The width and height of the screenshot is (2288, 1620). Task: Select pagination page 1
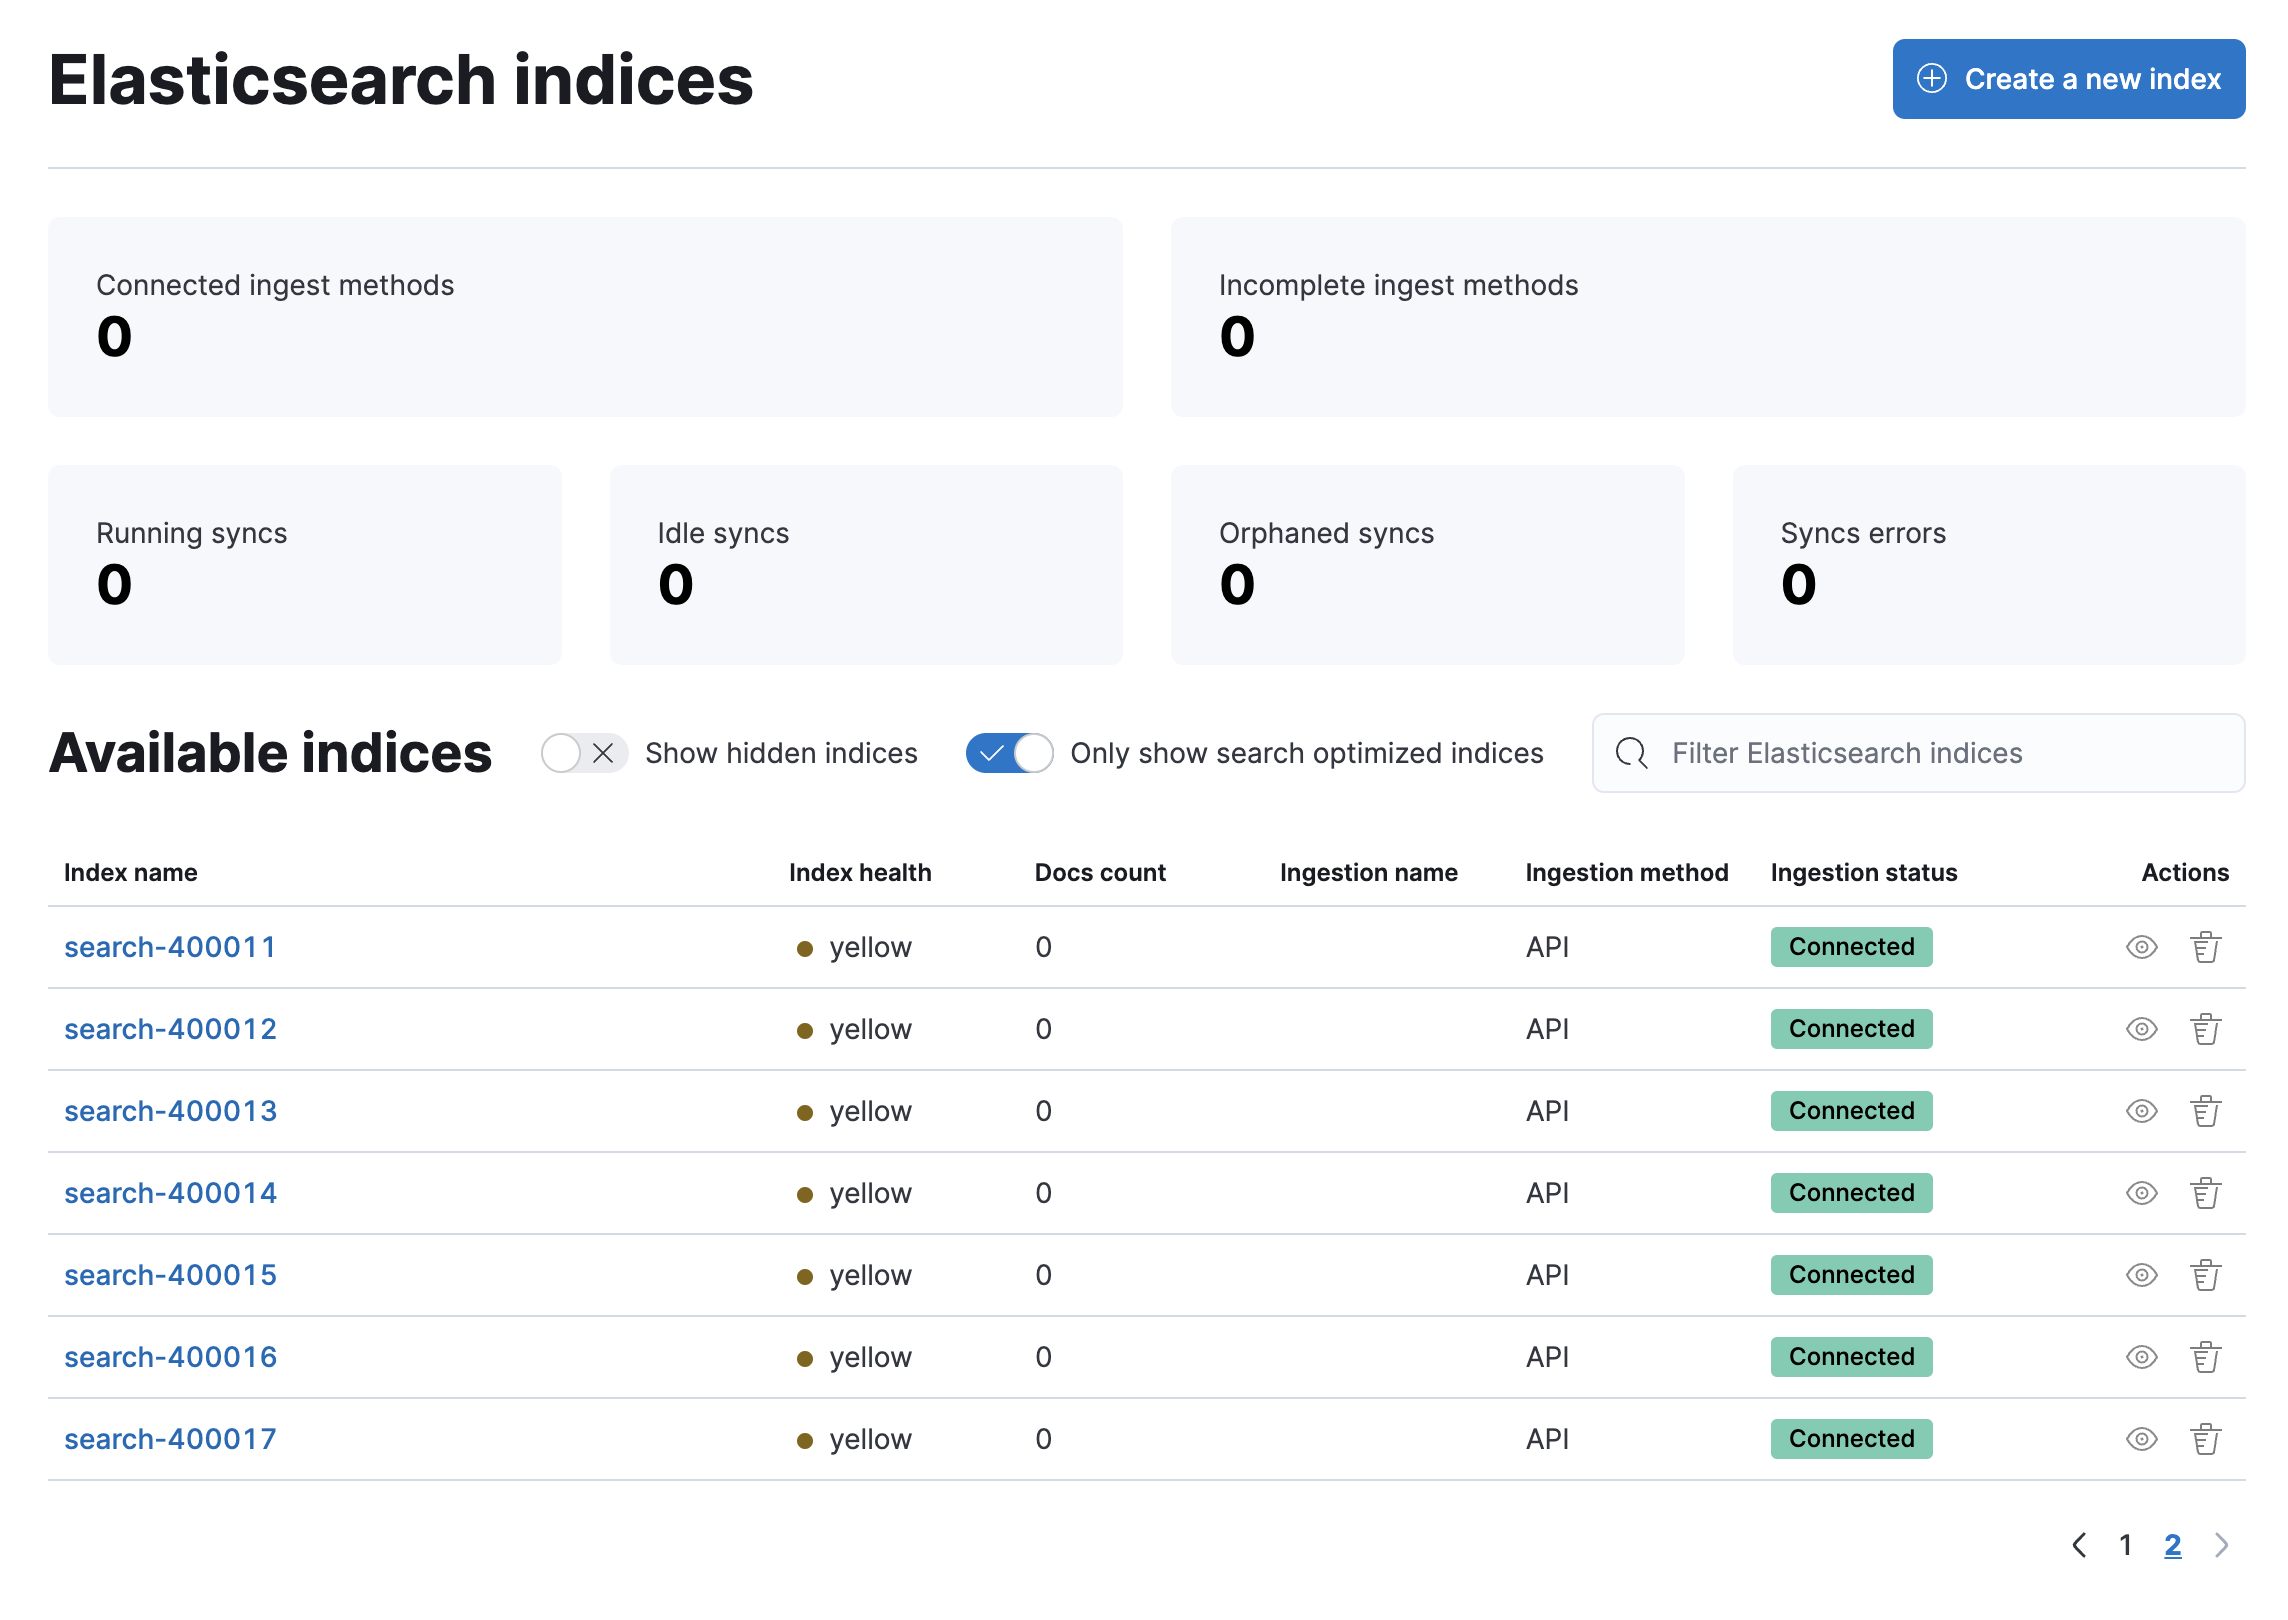2126,1545
